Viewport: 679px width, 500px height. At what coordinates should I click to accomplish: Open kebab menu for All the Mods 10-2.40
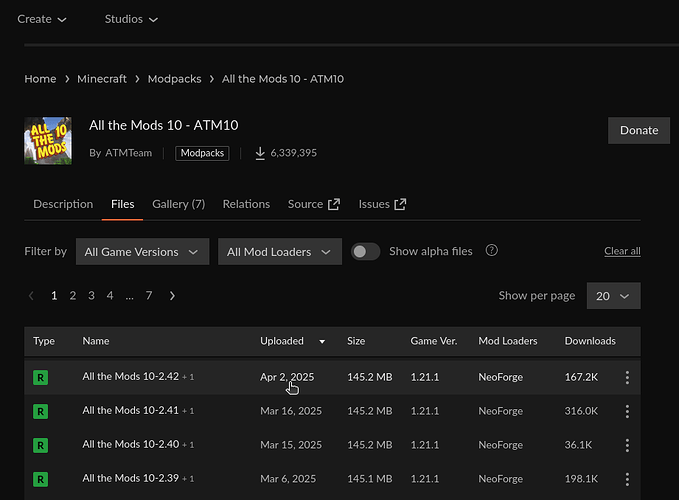(x=627, y=445)
